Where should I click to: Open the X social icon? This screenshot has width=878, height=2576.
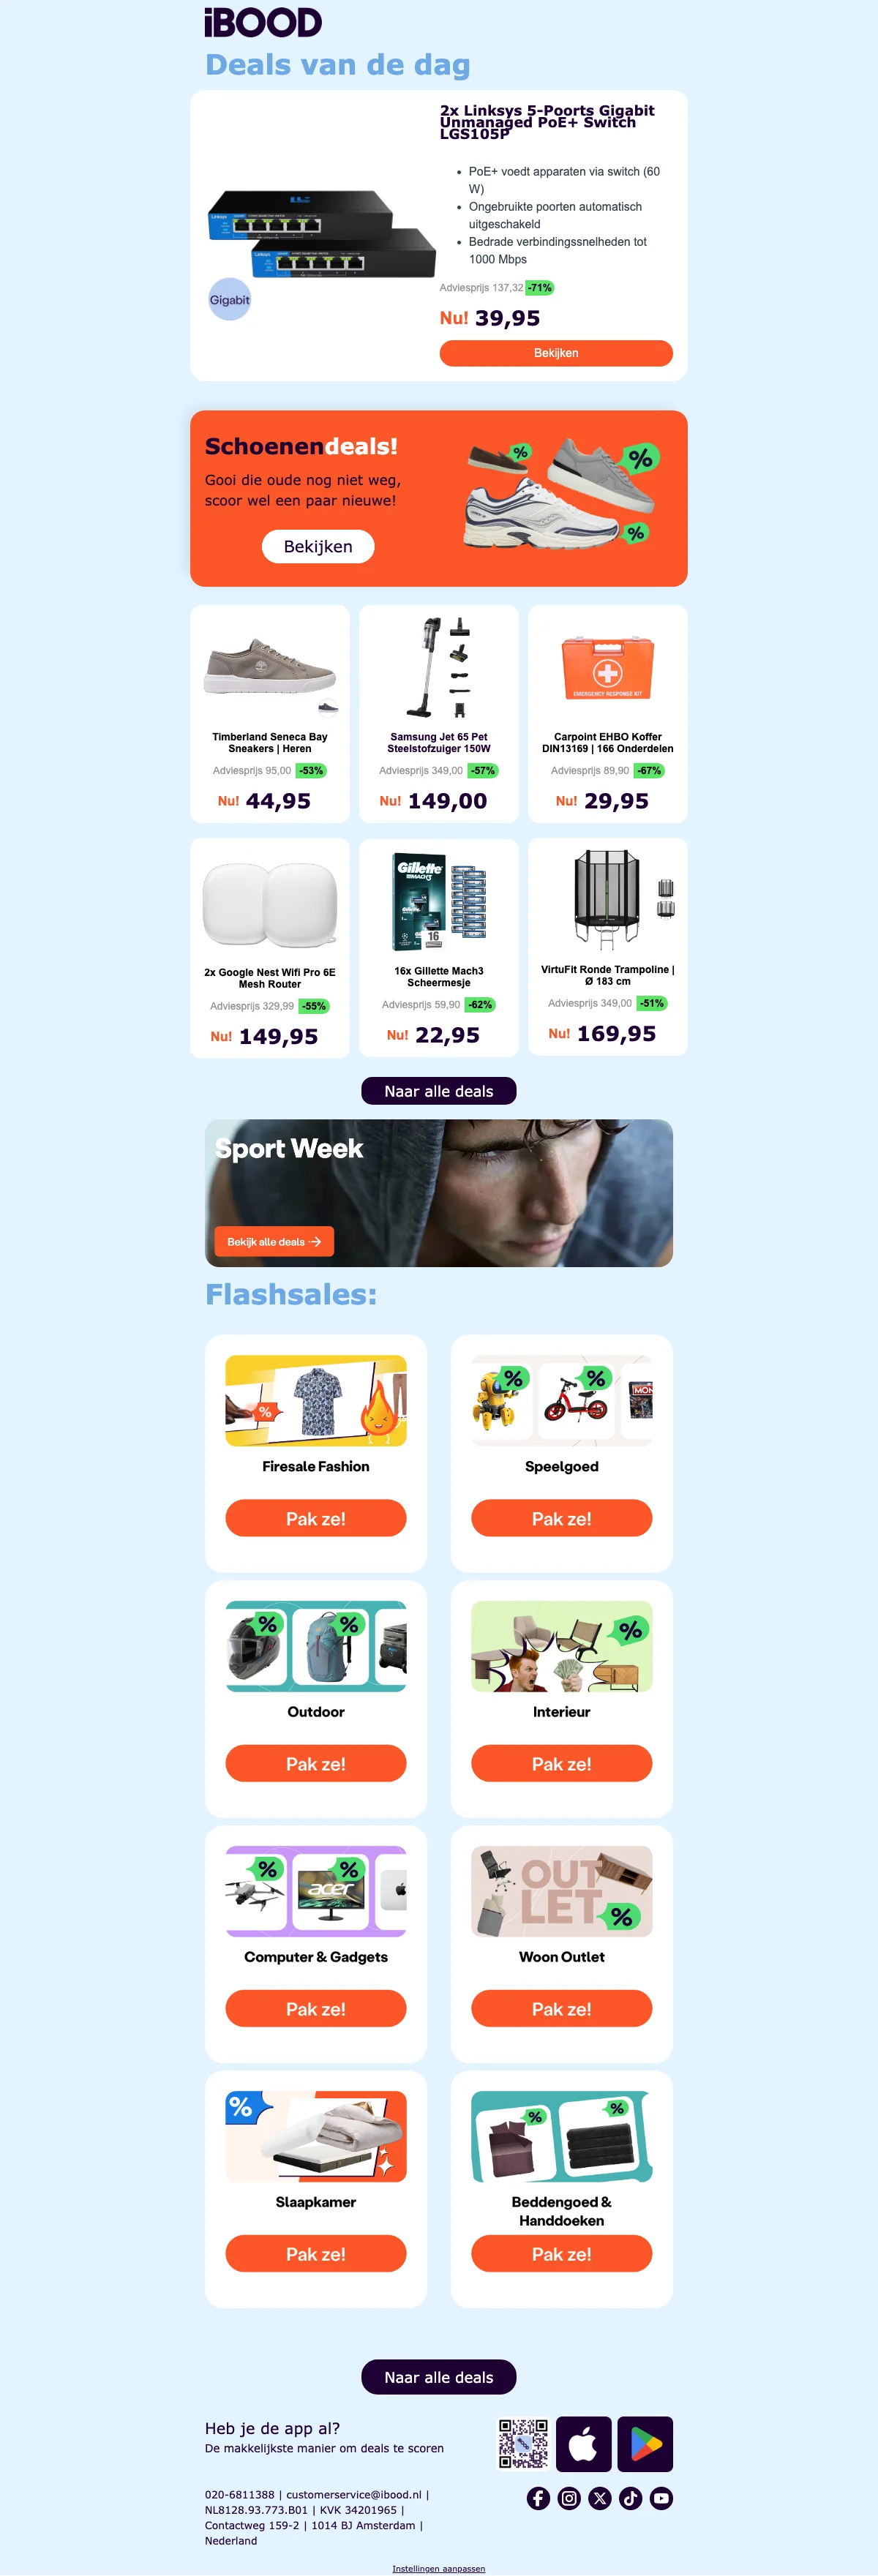click(x=600, y=2498)
